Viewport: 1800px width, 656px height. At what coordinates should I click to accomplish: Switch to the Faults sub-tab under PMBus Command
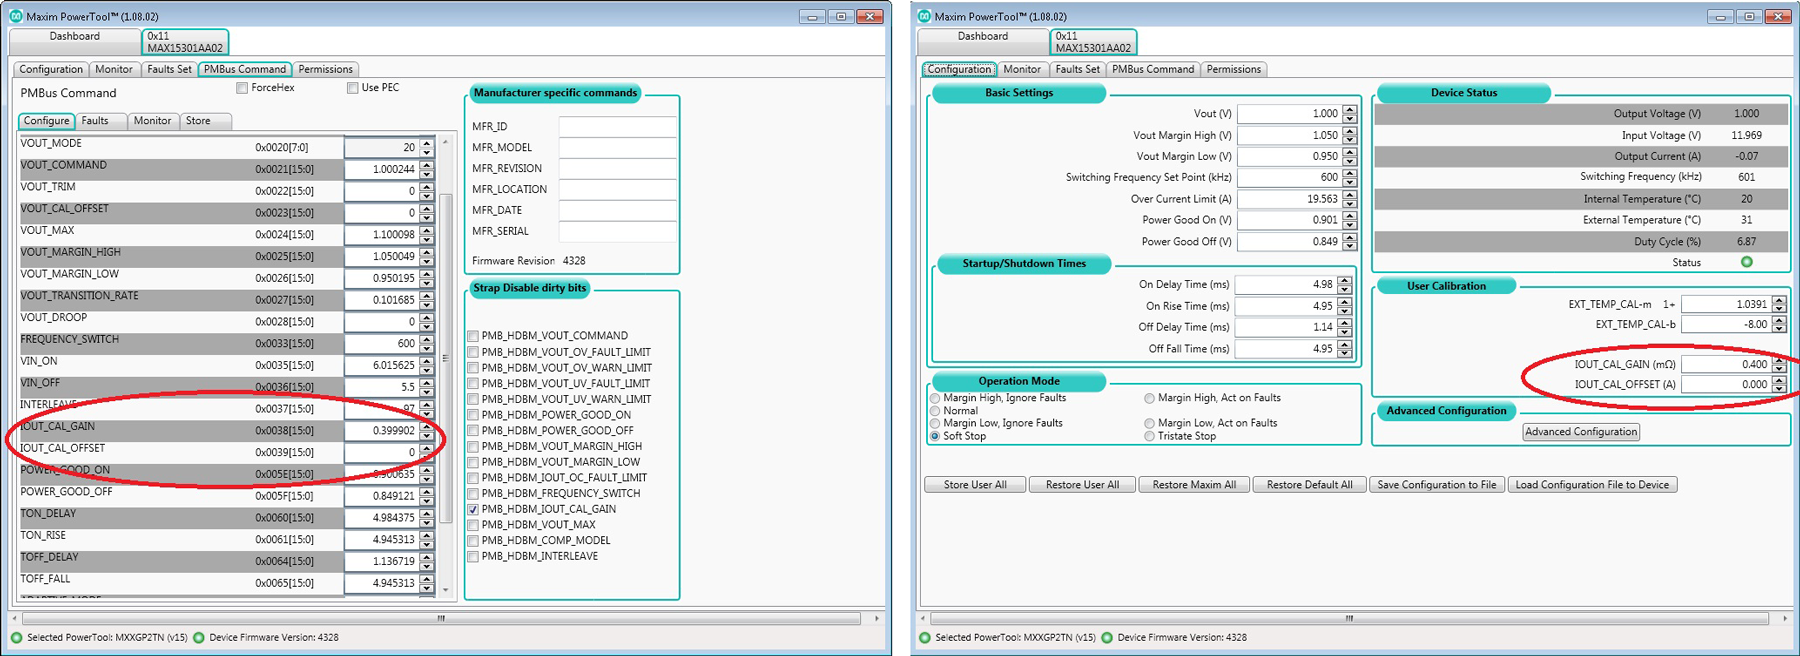[x=95, y=120]
